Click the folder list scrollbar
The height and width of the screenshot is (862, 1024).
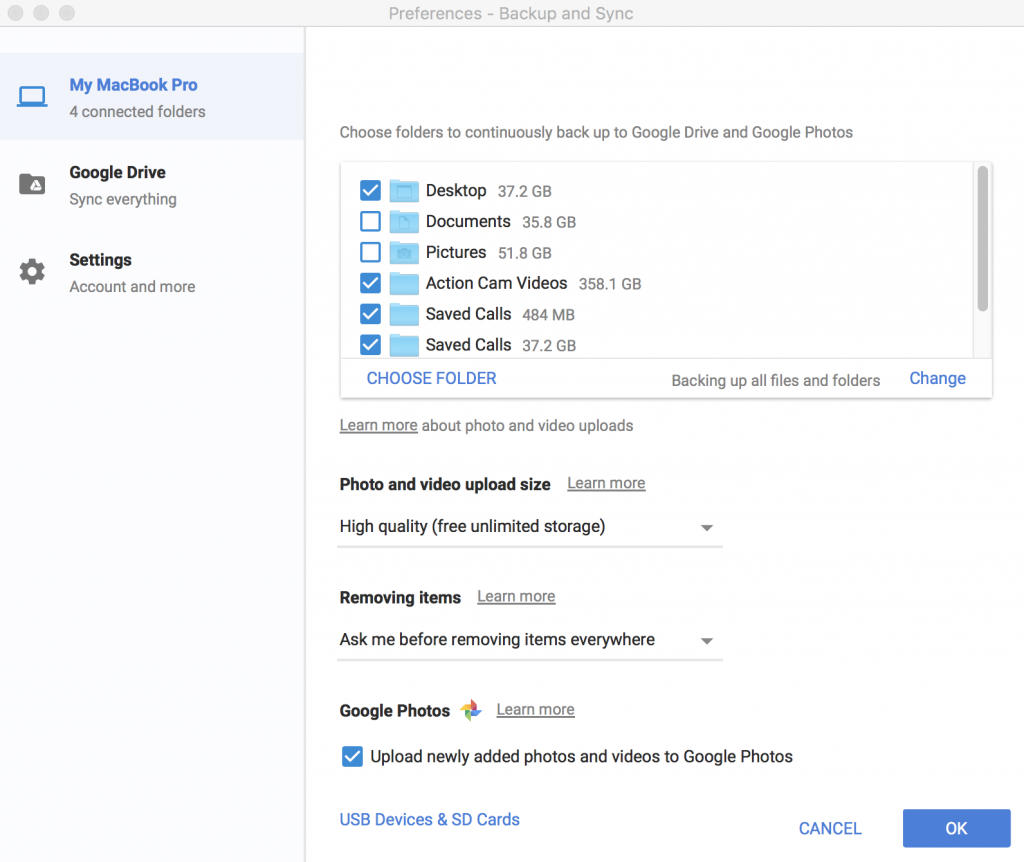982,240
